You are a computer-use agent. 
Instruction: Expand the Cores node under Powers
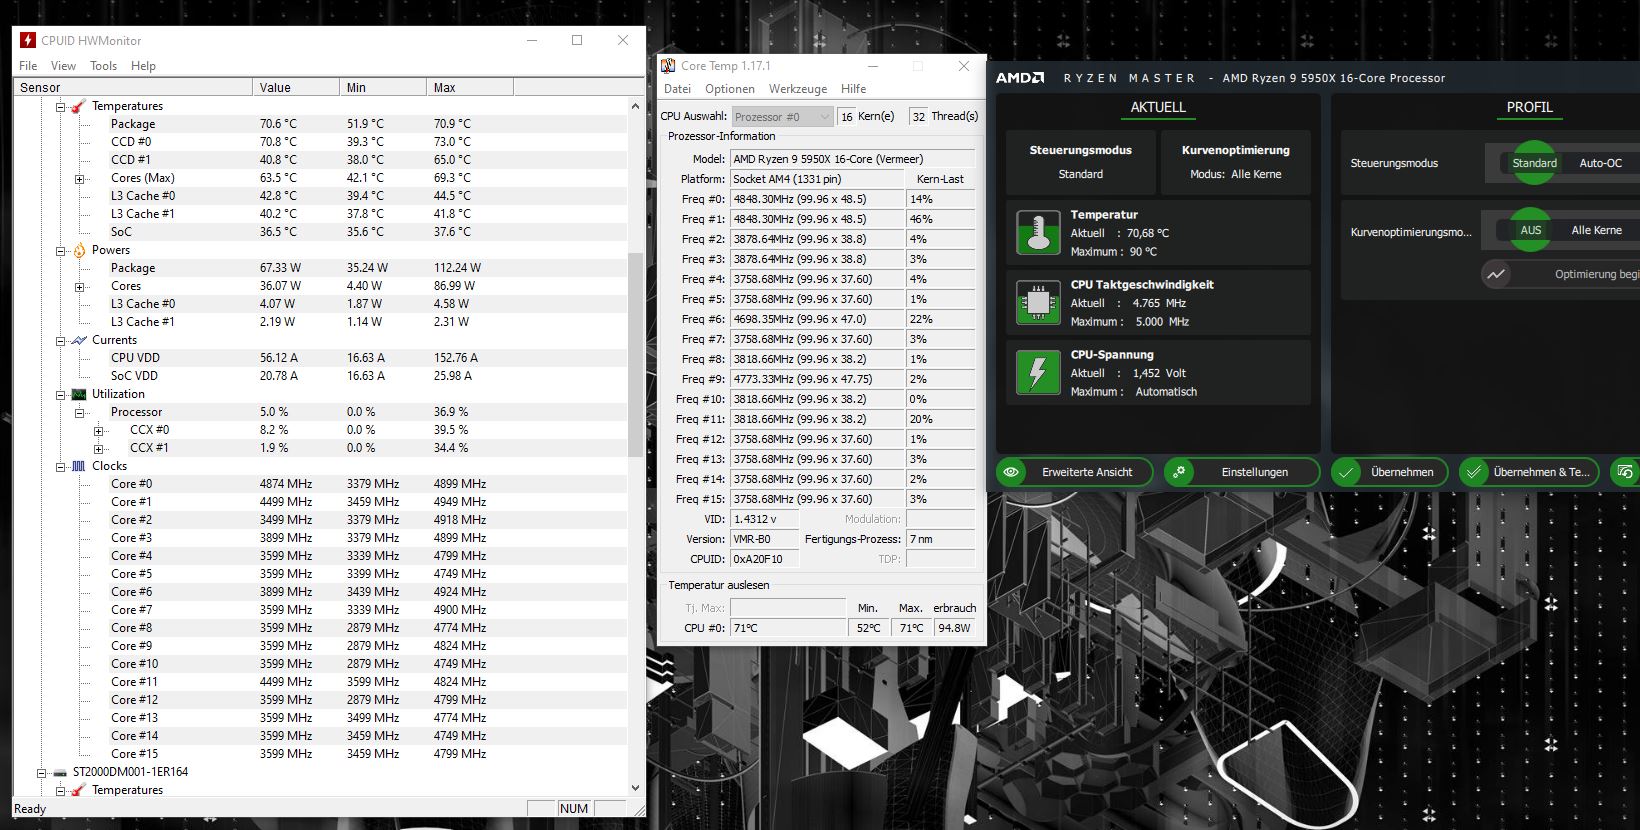point(79,286)
